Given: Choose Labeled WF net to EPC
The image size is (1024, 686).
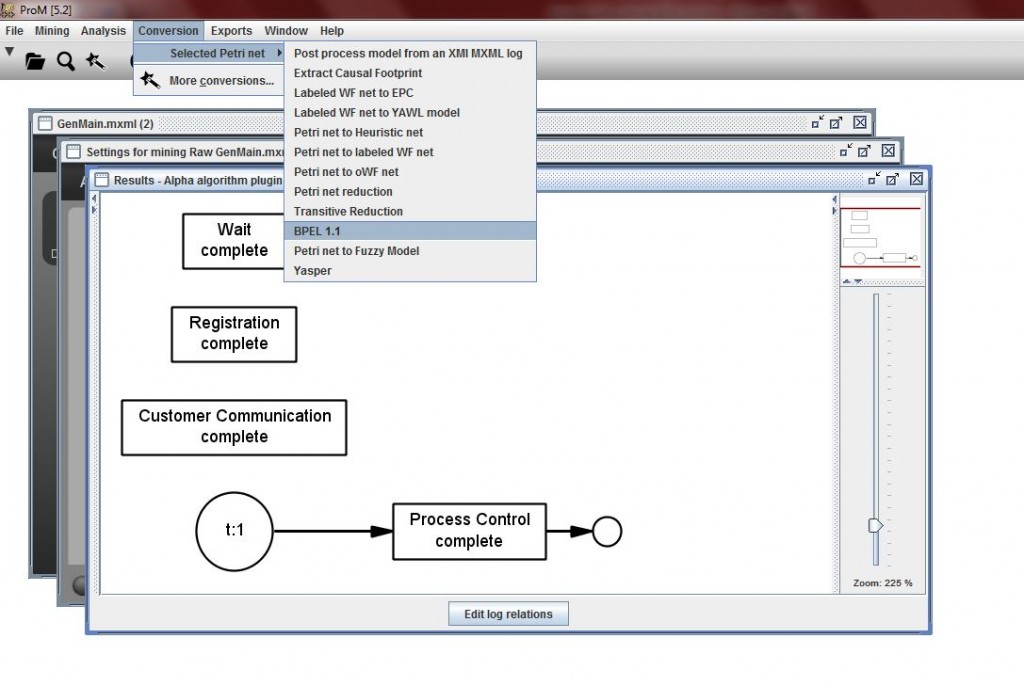Looking at the screenshot, I should click(x=410, y=93).
